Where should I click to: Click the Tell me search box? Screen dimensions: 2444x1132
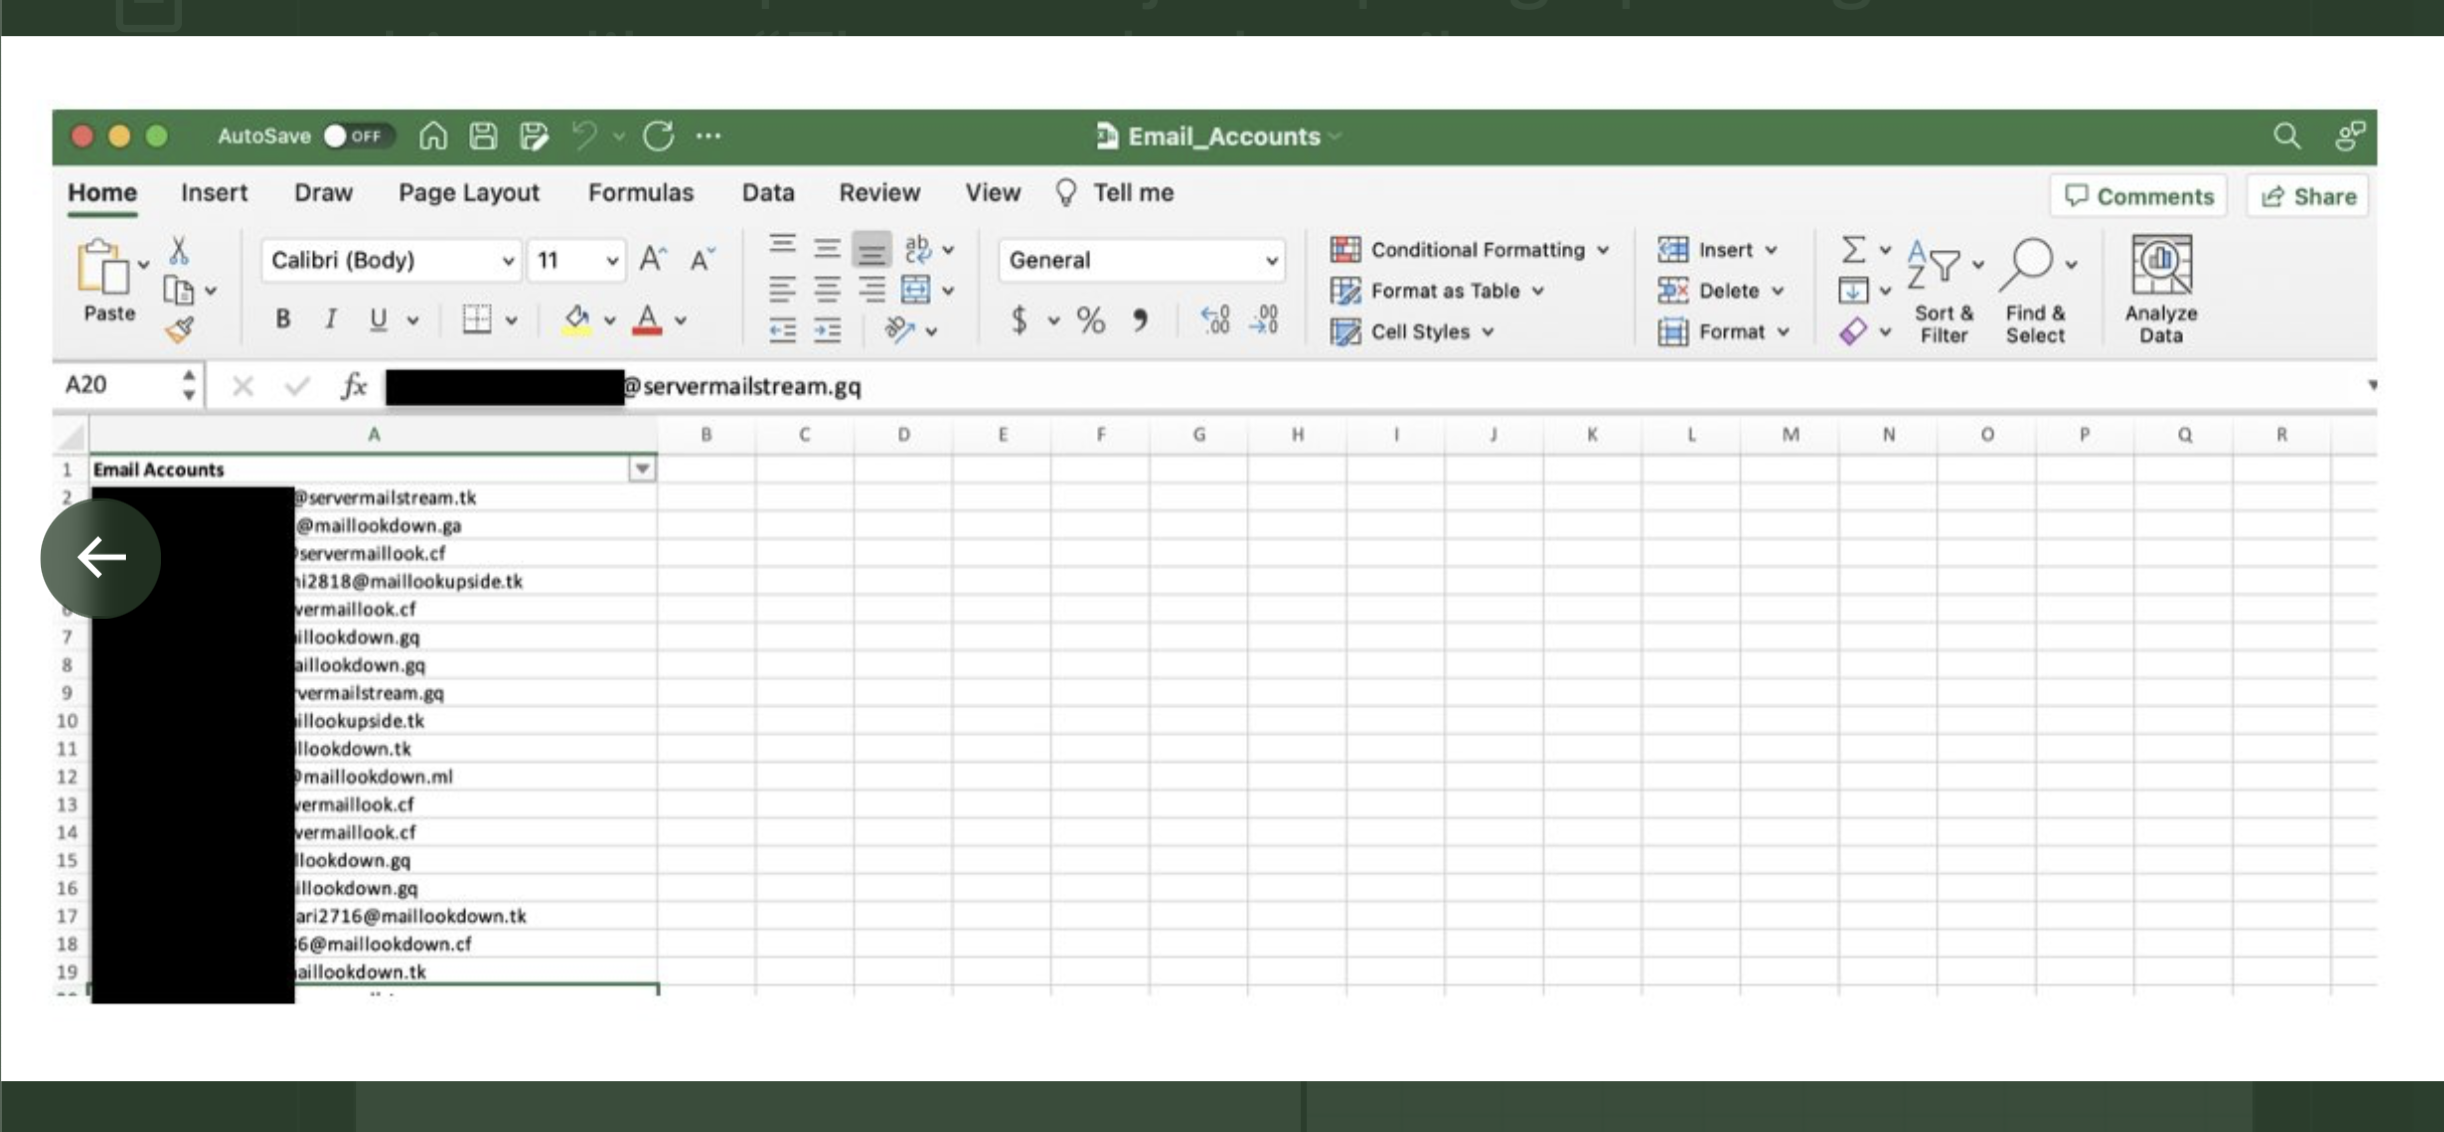click(x=1114, y=193)
